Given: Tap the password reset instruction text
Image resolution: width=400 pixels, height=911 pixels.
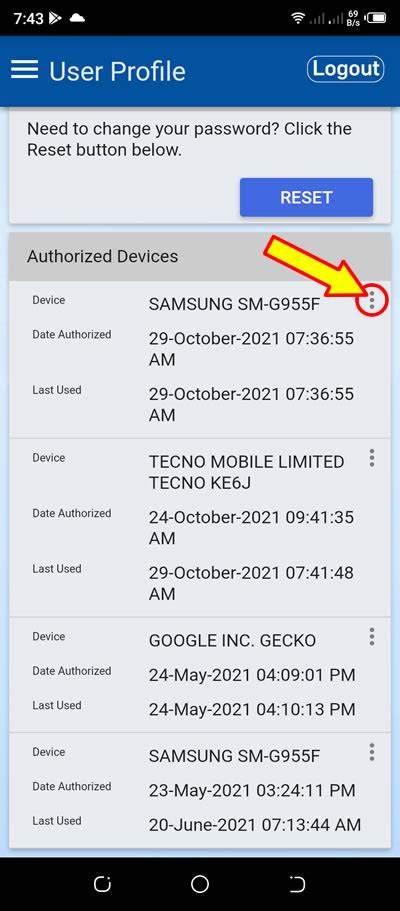Looking at the screenshot, I should click(190, 139).
